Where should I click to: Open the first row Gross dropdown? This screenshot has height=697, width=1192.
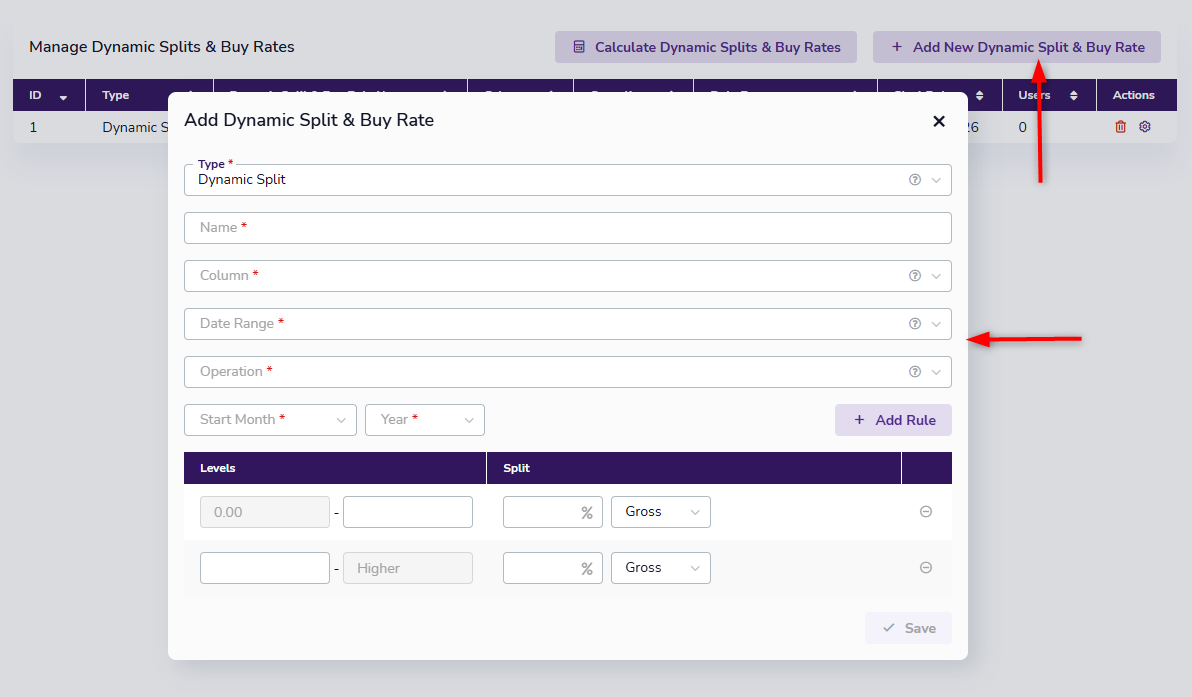[x=660, y=512]
